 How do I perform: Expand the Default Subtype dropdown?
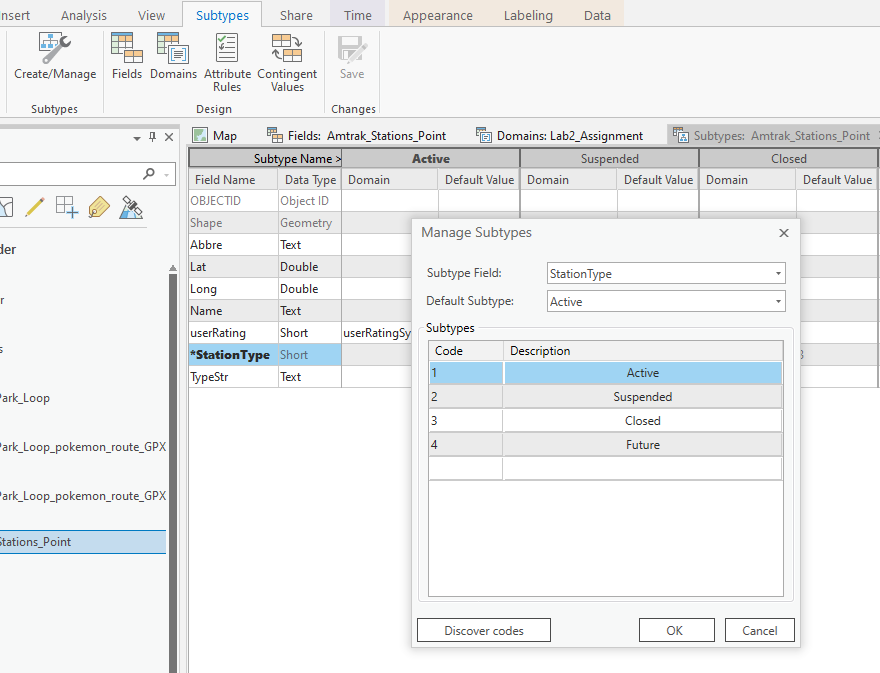[x=778, y=301]
